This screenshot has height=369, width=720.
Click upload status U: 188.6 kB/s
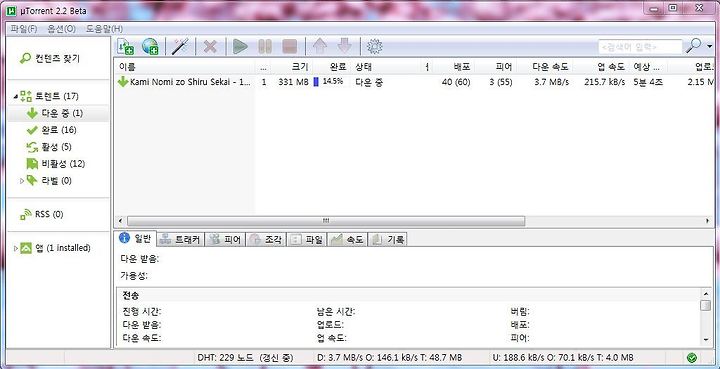(x=563, y=358)
